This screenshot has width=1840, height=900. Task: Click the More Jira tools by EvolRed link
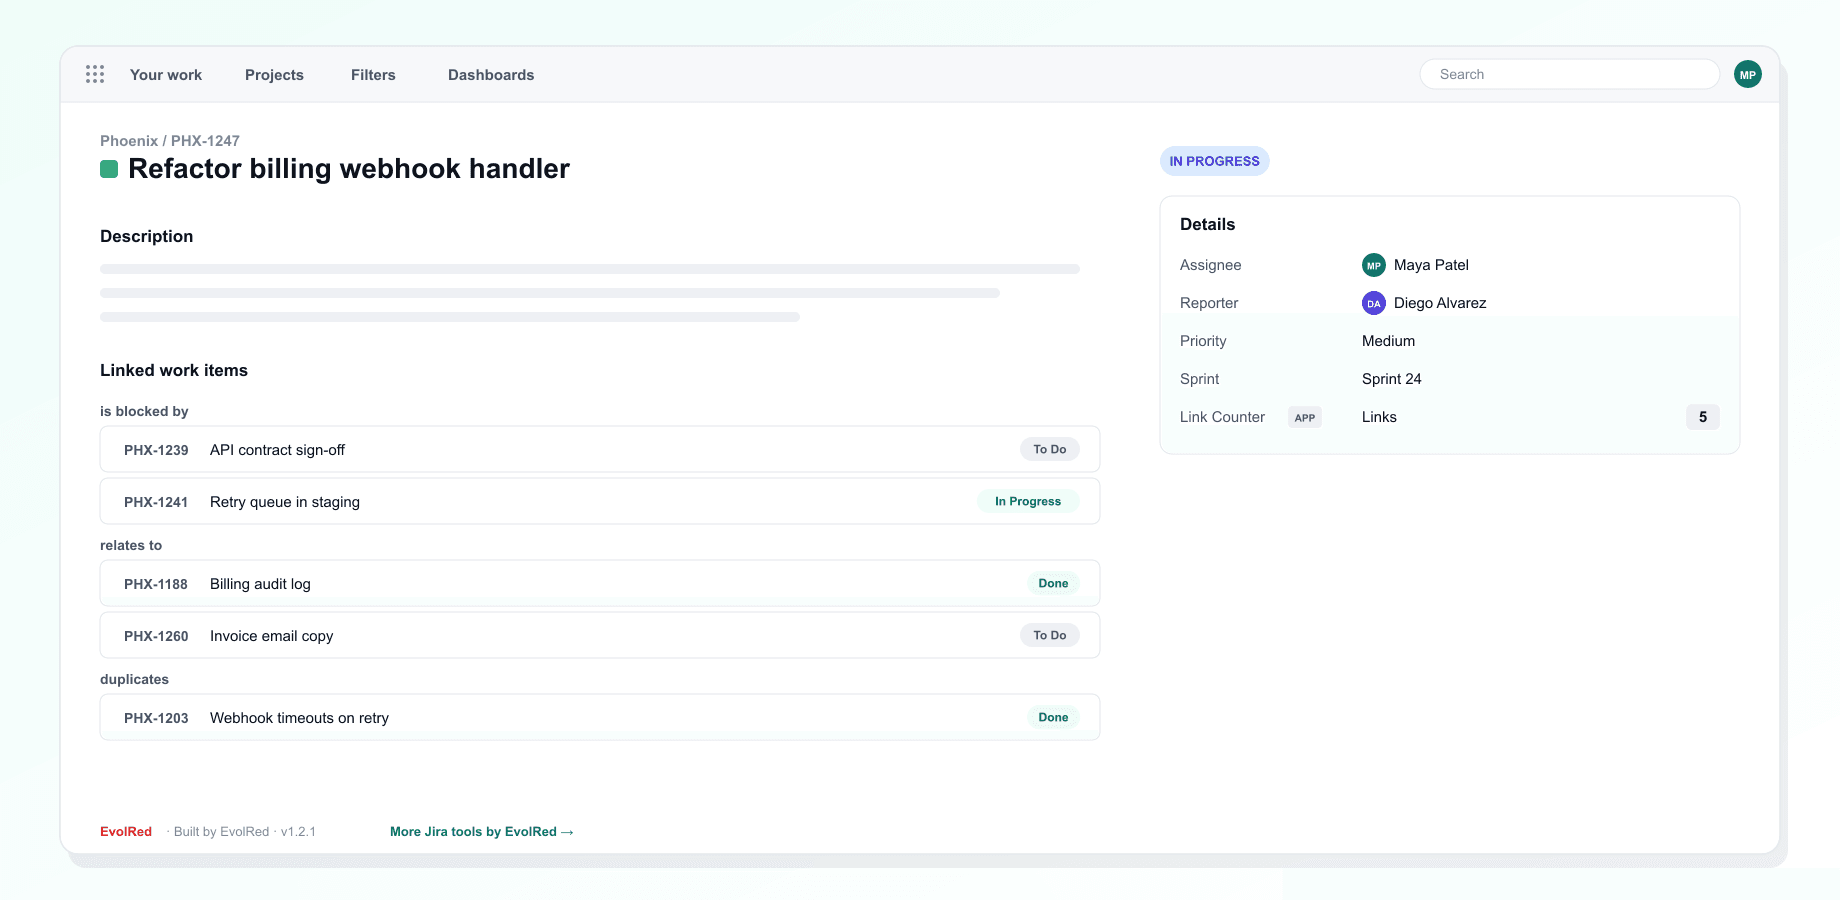[x=482, y=832]
